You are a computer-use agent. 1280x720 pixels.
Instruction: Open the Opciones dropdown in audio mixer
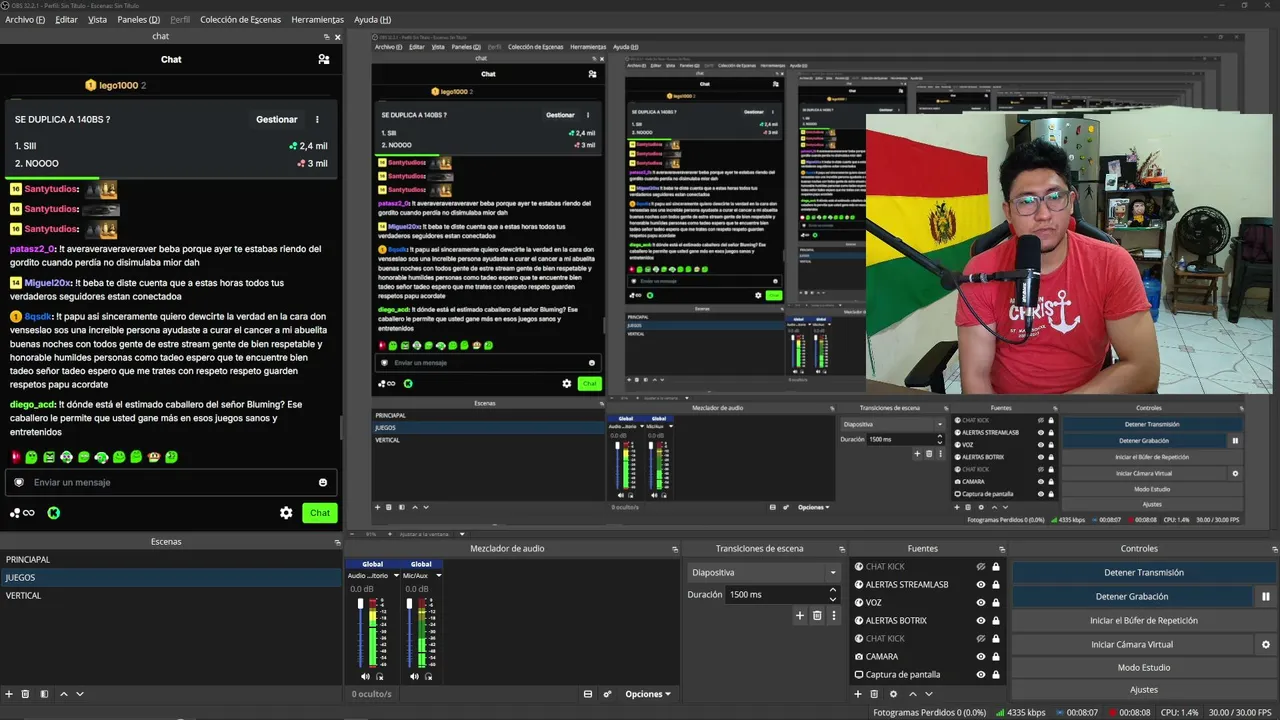tap(648, 694)
